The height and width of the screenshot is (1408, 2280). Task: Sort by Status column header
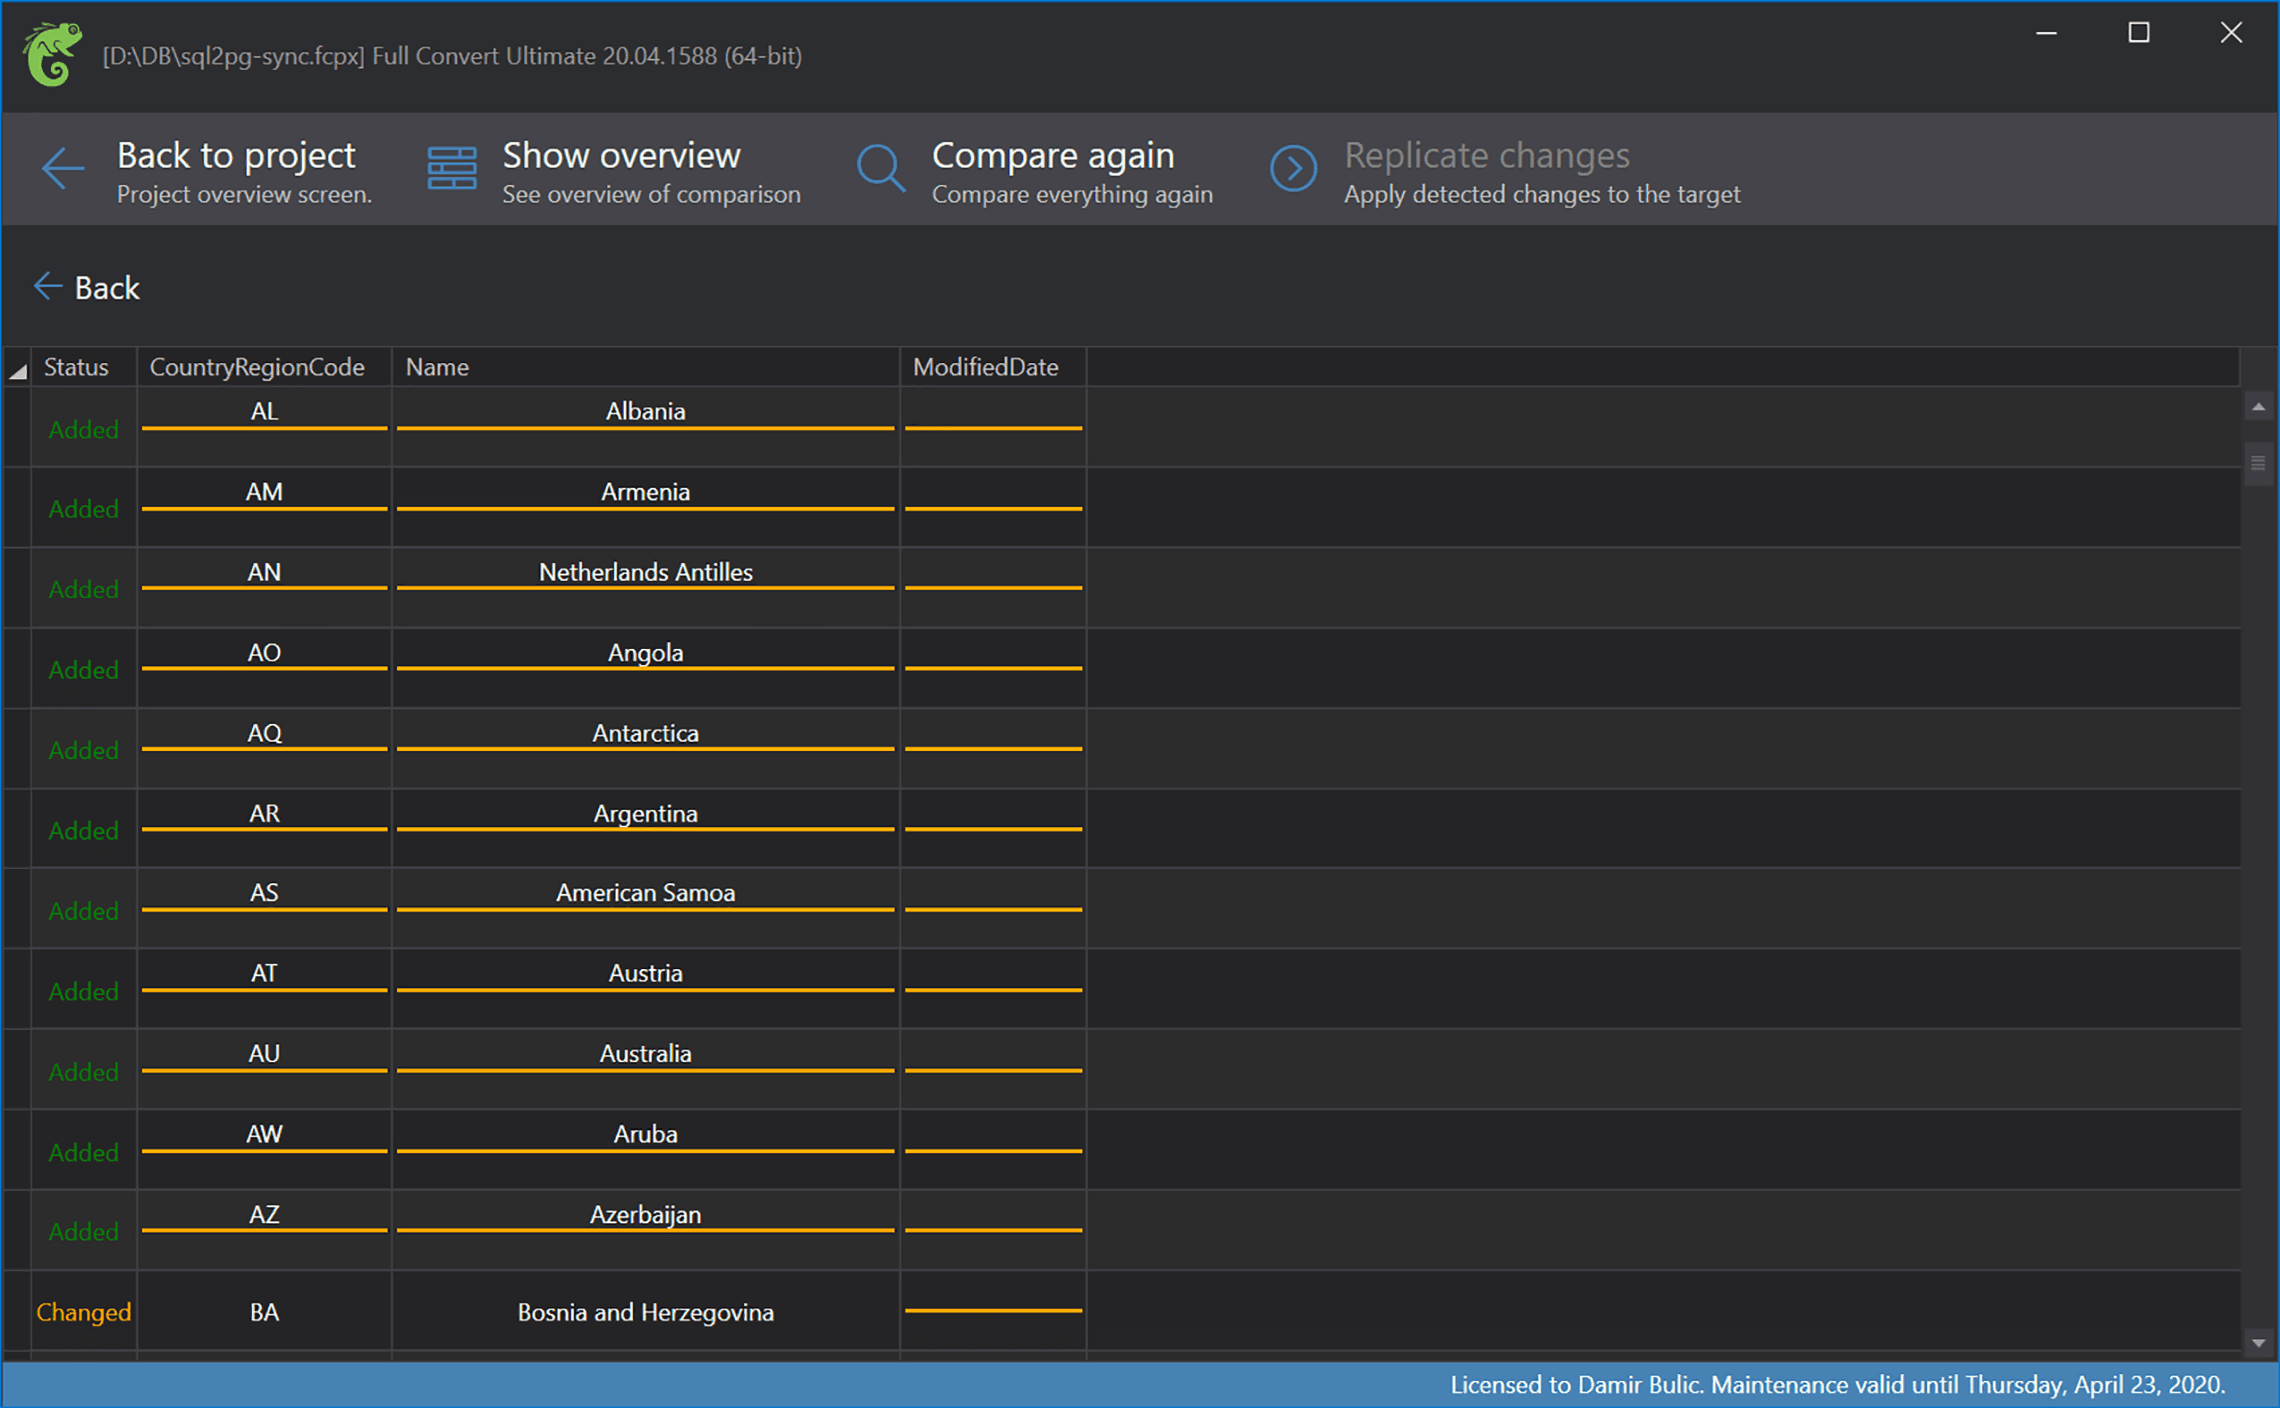pos(76,367)
